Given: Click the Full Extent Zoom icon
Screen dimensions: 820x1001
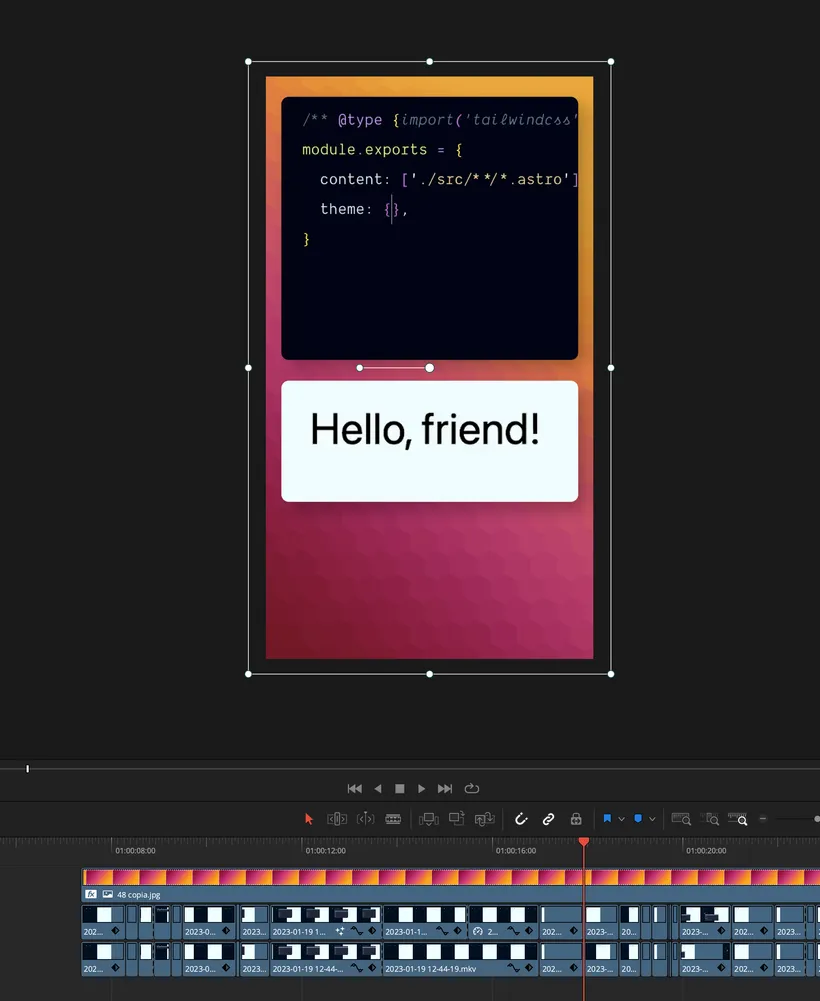Looking at the screenshot, I should [x=681, y=819].
